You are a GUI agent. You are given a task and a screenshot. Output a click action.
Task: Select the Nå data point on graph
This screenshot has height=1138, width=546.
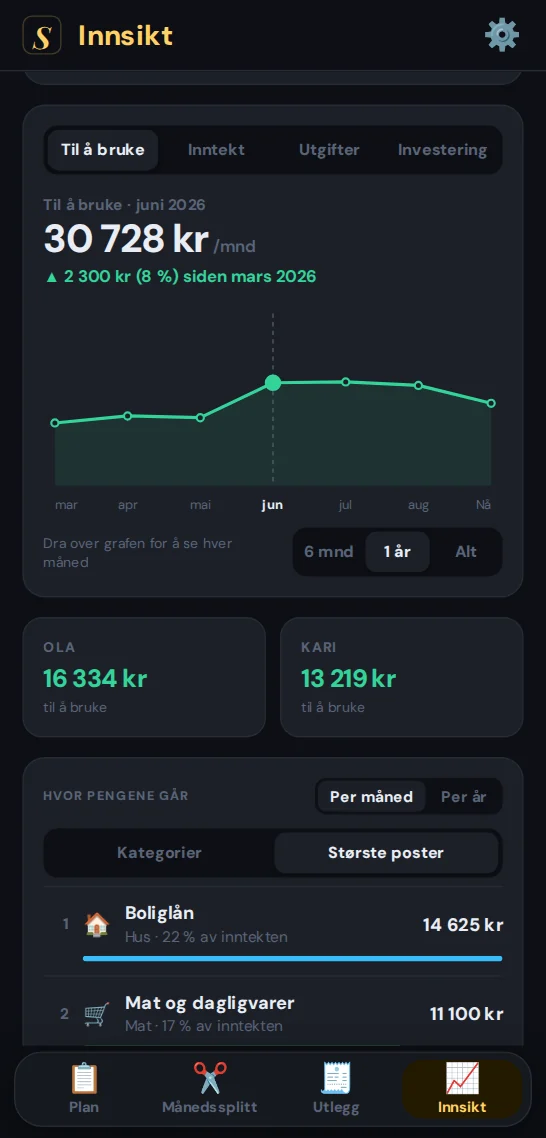coord(492,403)
